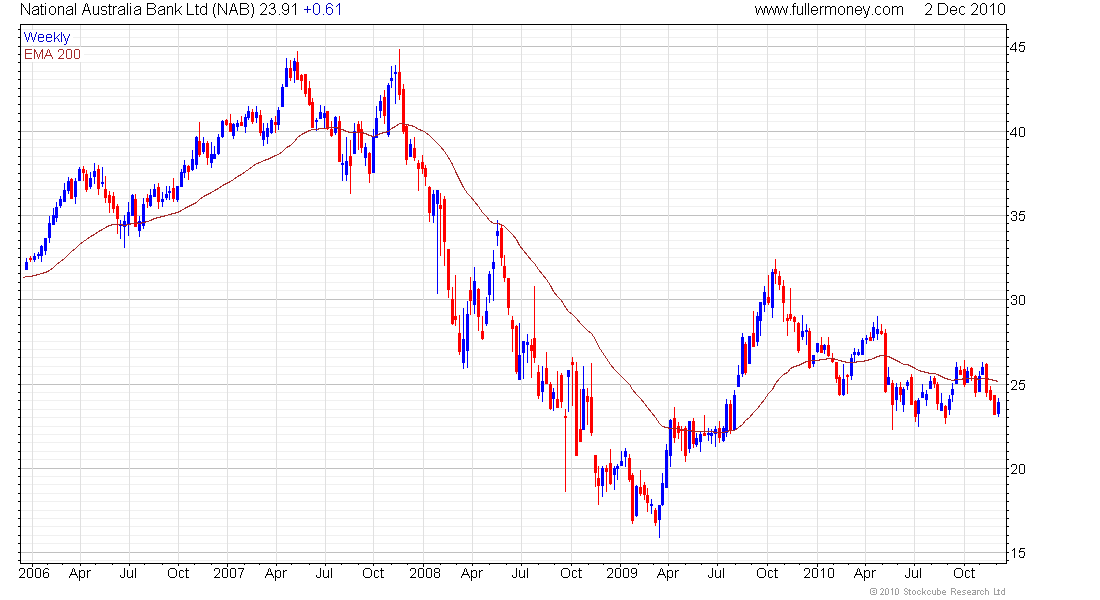
Task: Select the Weekly interval label
Action: pyautogui.click(x=47, y=38)
